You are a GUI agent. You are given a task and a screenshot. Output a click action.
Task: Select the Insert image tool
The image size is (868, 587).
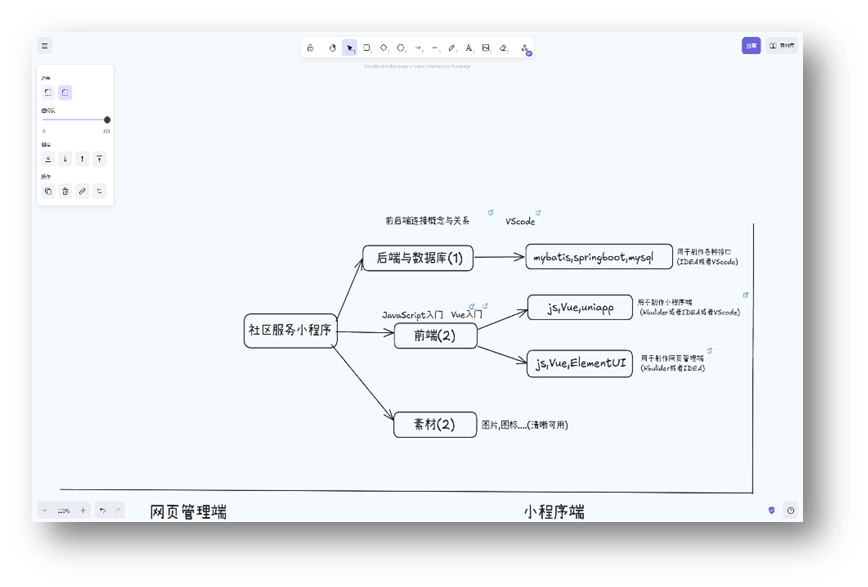[486, 47]
